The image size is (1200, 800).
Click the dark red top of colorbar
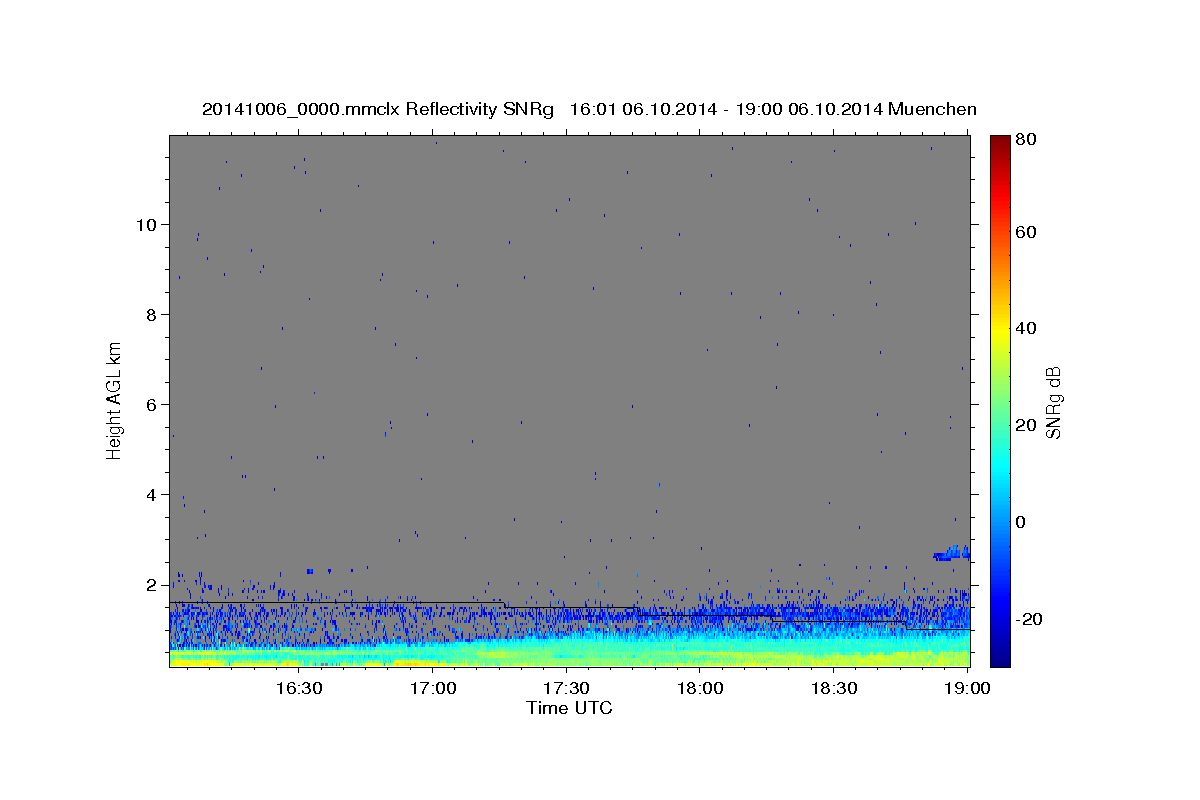[1000, 145]
